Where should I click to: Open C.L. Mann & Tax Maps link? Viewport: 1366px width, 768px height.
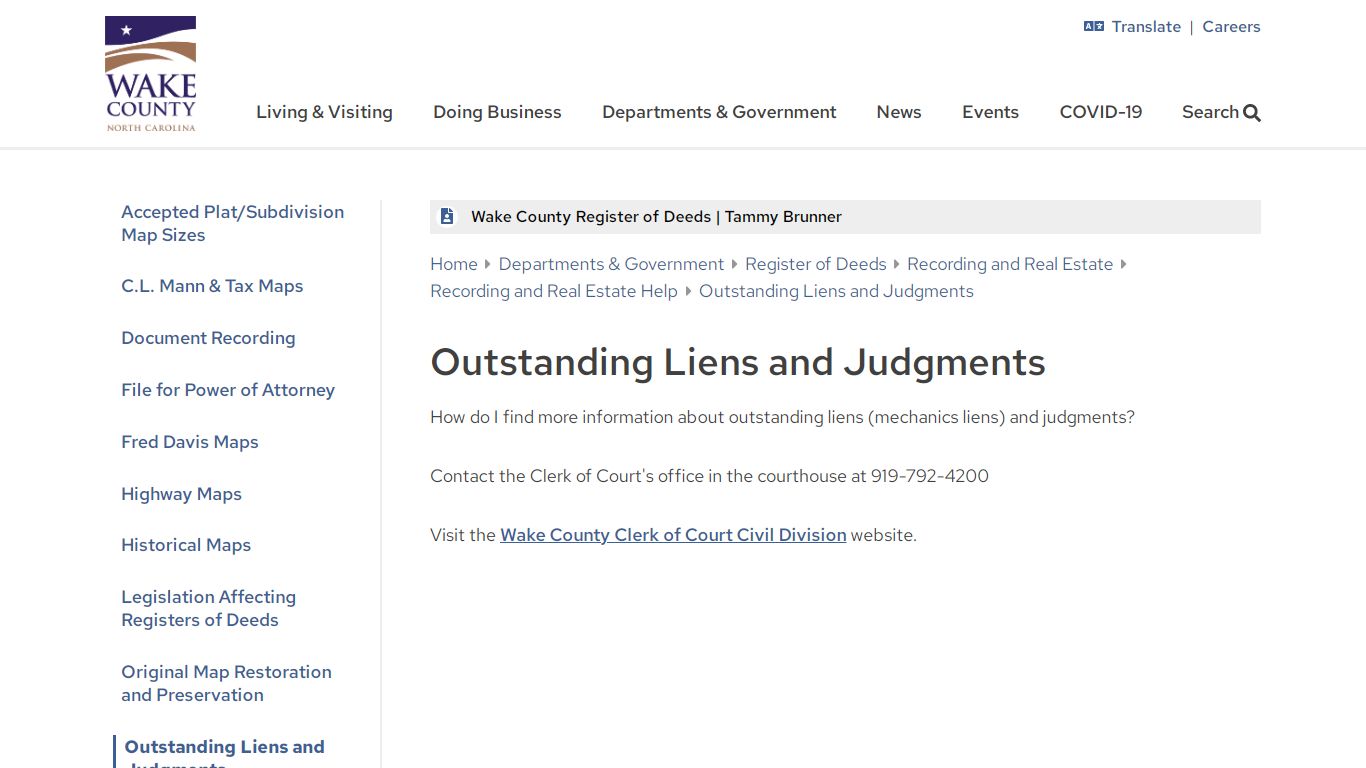(x=212, y=286)
